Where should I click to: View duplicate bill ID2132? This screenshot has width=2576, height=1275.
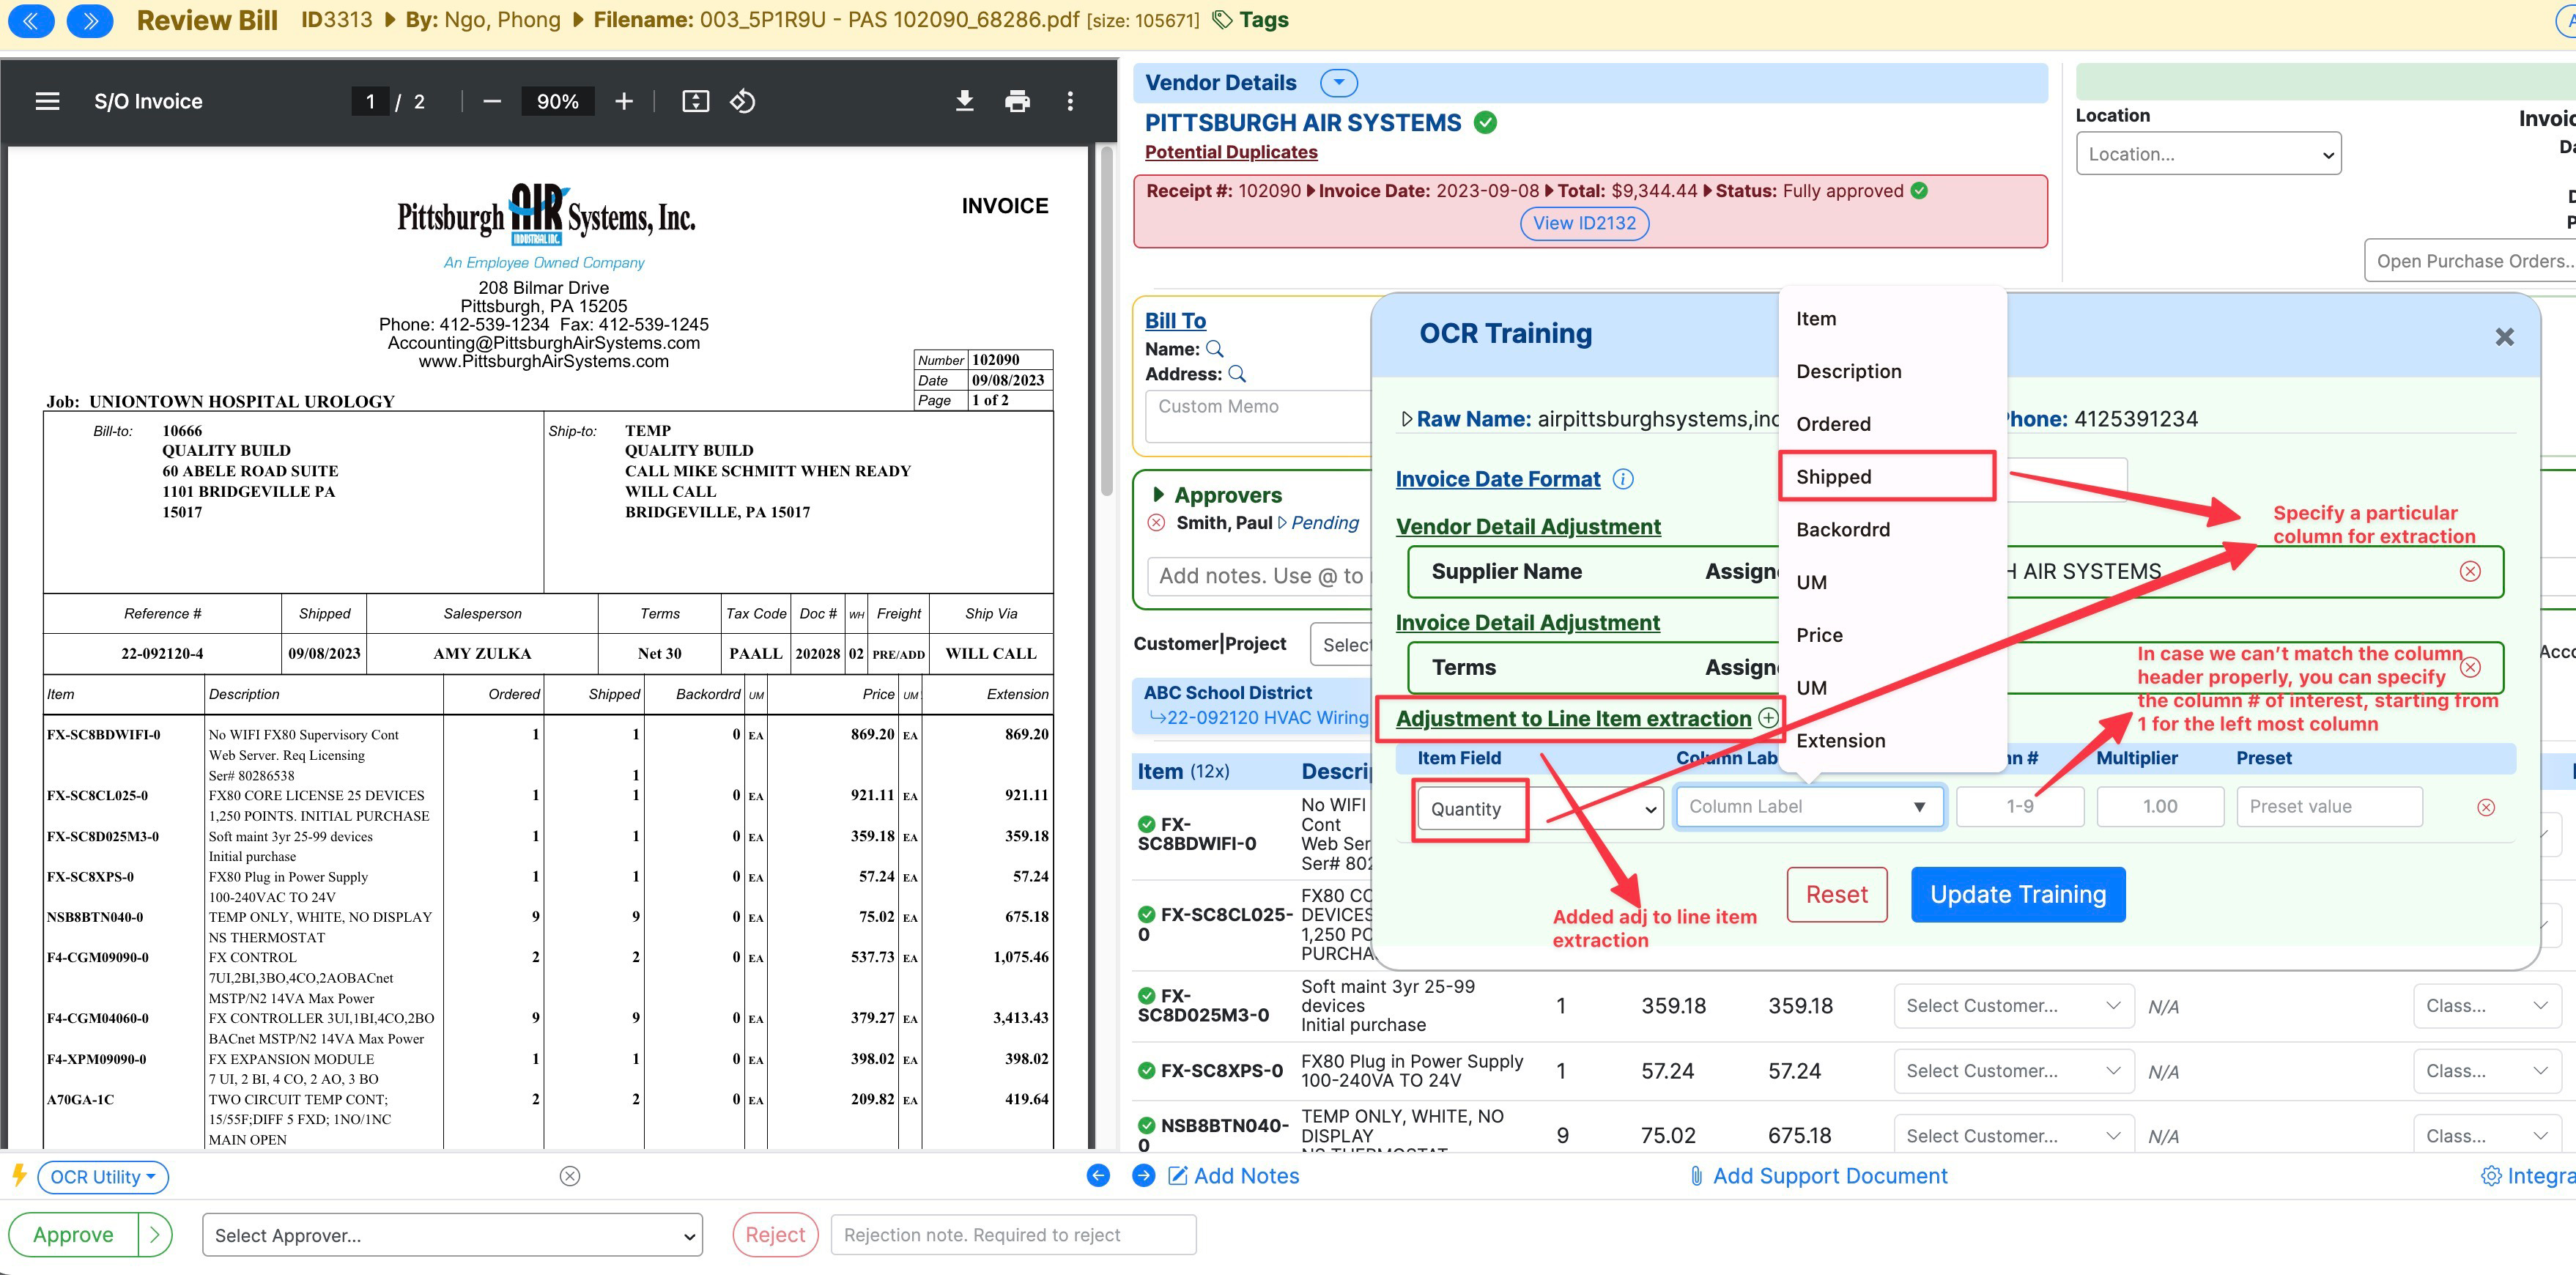[x=1584, y=223]
